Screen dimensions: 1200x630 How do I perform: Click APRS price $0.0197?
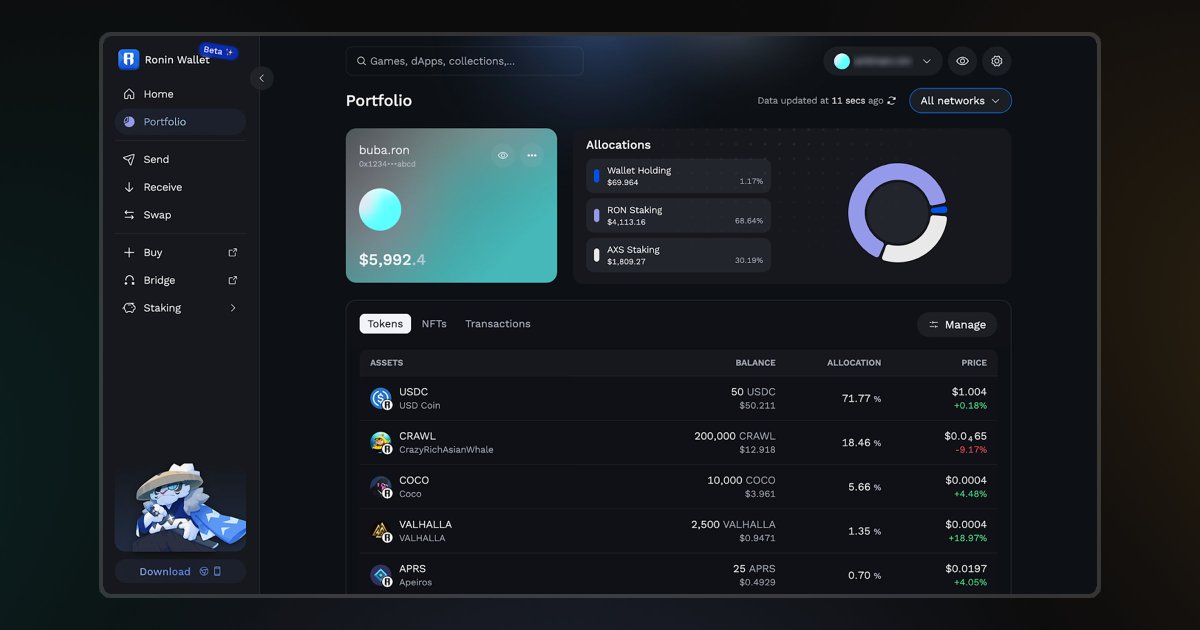(x=967, y=569)
